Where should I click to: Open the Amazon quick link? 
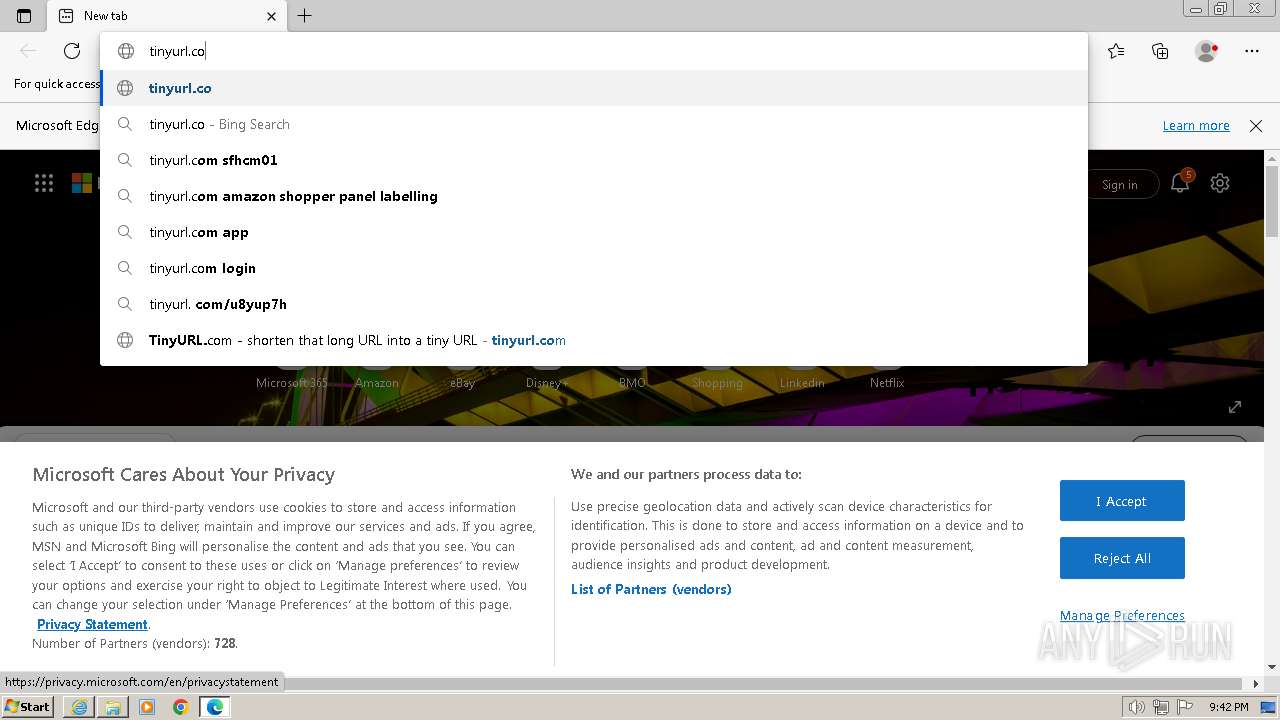(x=377, y=383)
